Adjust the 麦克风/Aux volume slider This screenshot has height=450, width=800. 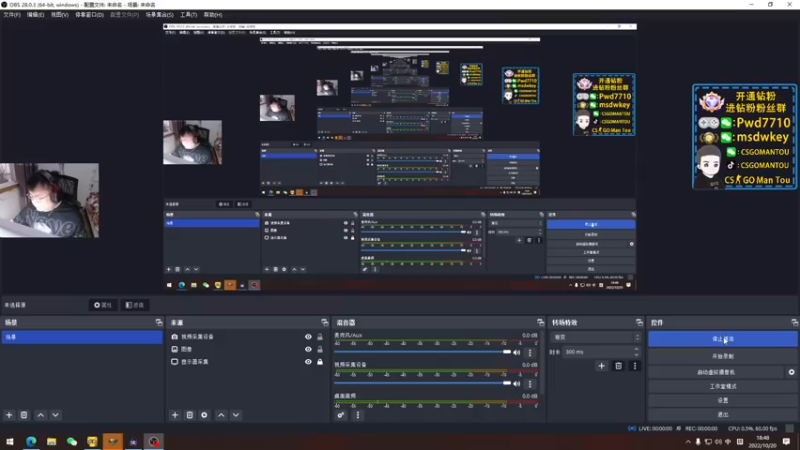[x=422, y=352]
